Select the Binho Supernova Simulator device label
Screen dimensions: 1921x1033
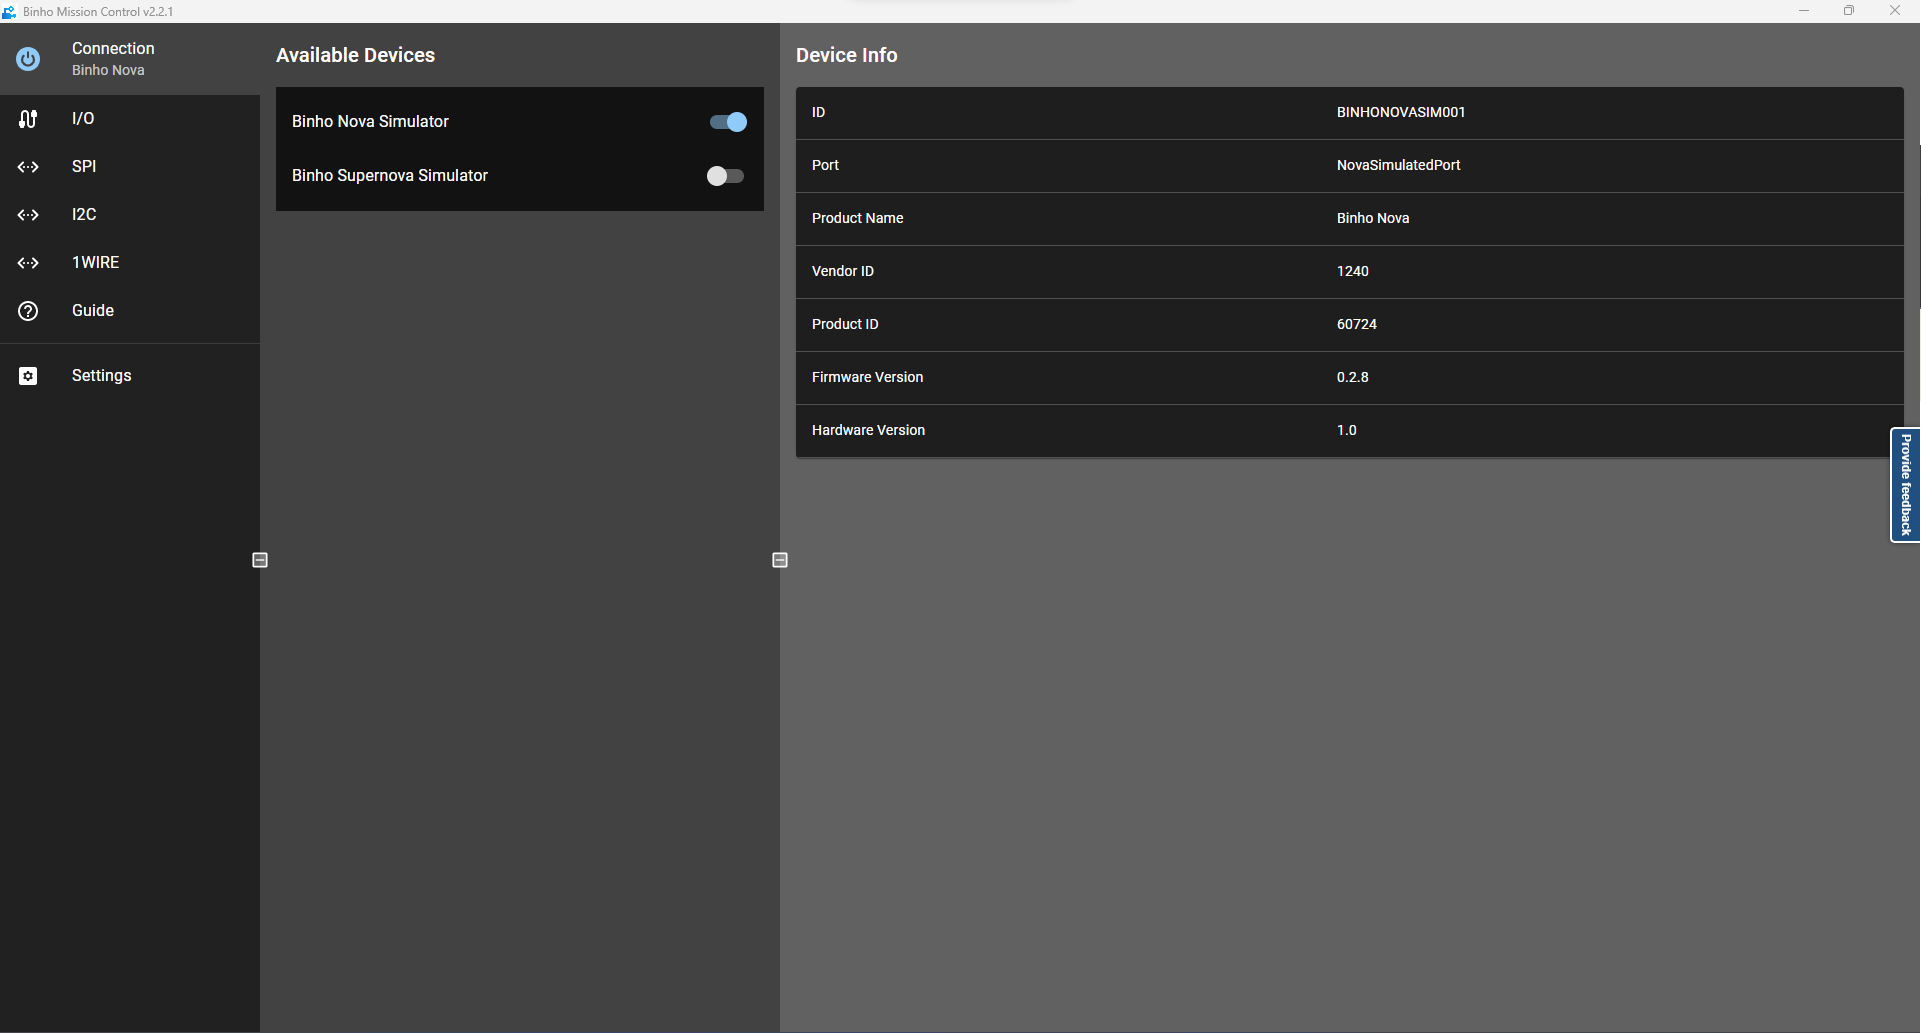pyautogui.click(x=390, y=176)
